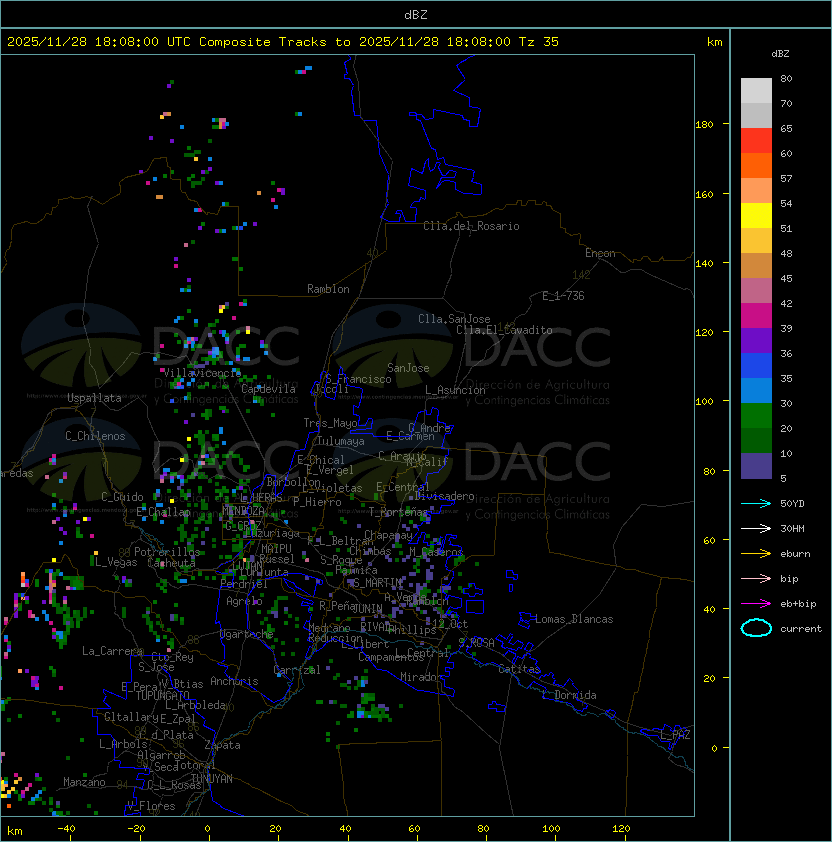Click the 'L_Dormida' map label
This screenshot has width=832, height=842.
point(569,695)
